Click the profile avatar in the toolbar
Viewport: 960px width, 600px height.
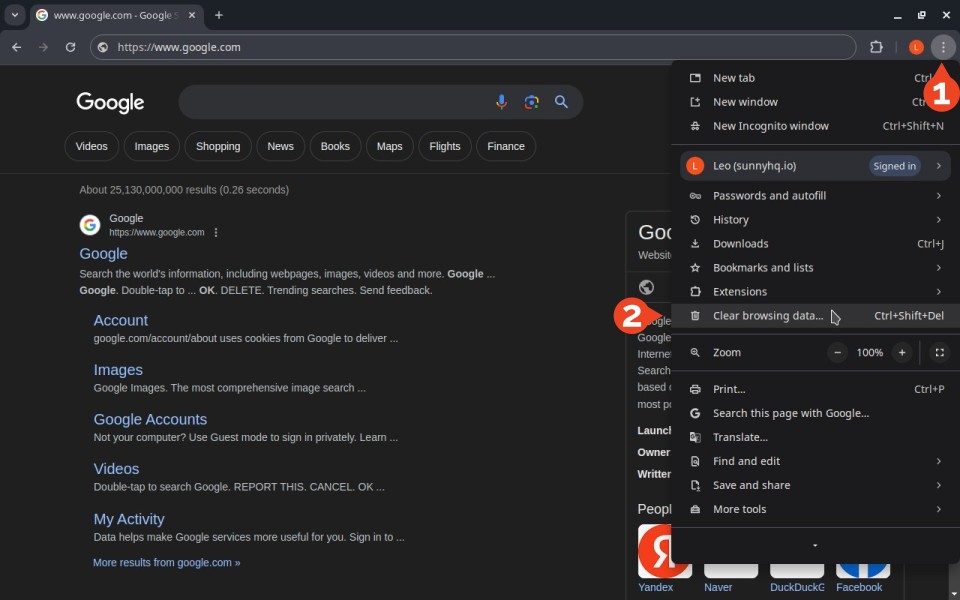(x=916, y=47)
